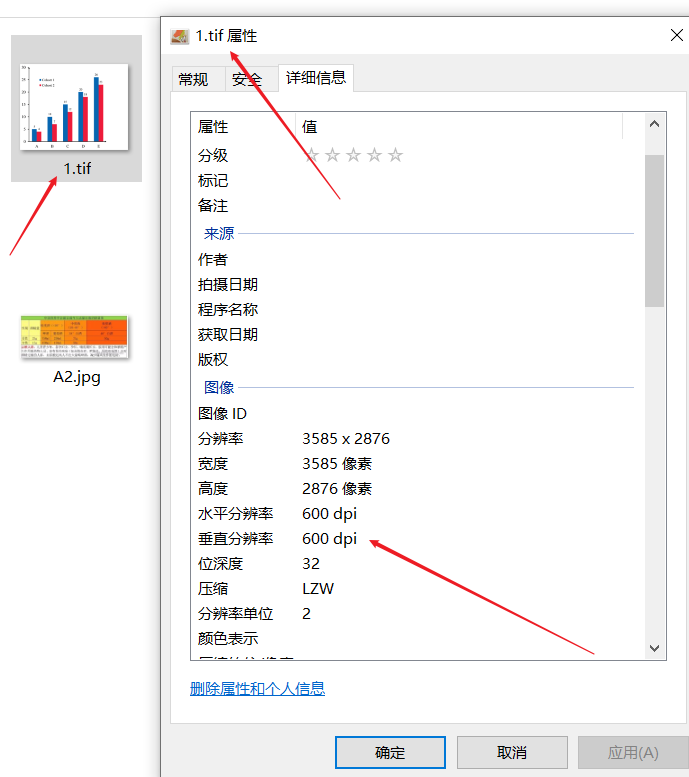Screen dimensions: 689x777
Task: Select the 分级 property row label
Action: pos(213,155)
